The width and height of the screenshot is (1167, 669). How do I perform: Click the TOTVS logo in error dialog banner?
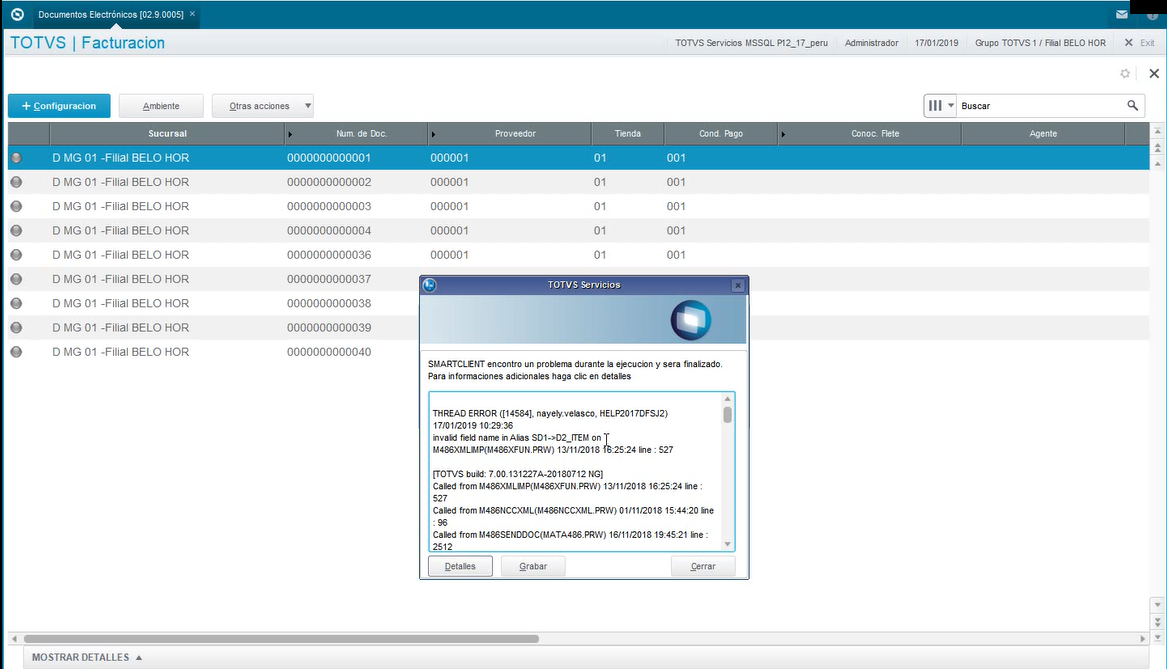point(691,320)
